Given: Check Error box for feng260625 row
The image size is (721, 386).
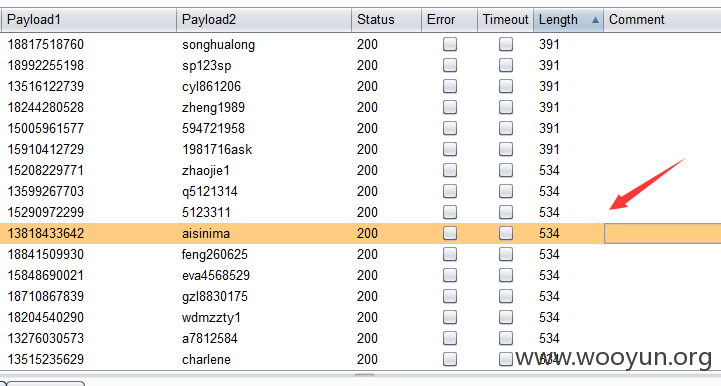Looking at the screenshot, I should (x=450, y=254).
